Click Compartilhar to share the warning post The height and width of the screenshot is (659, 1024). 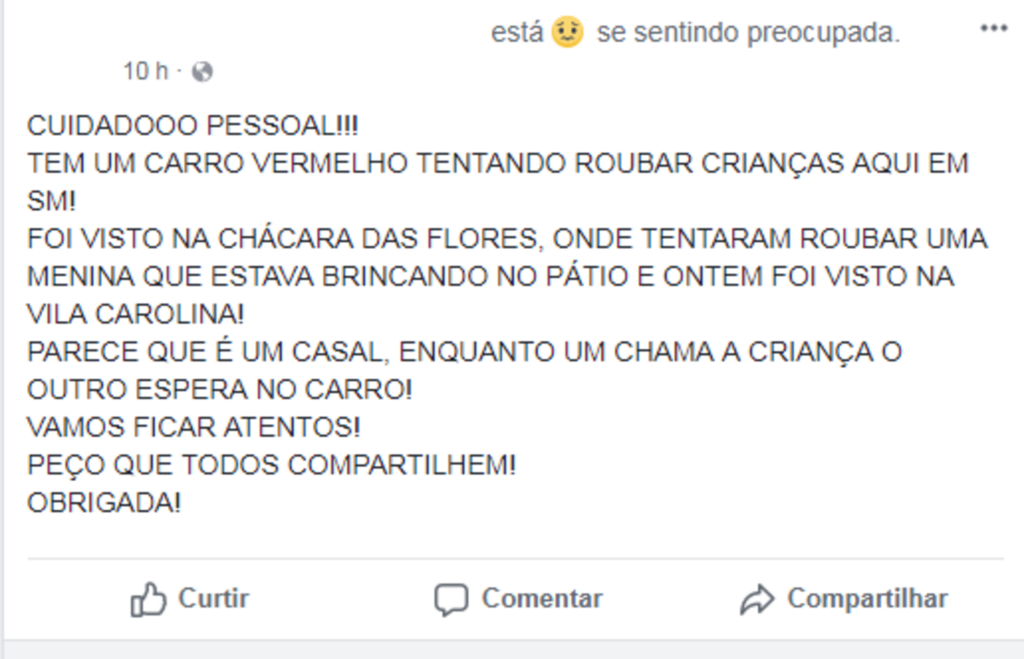pyautogui.click(x=867, y=598)
